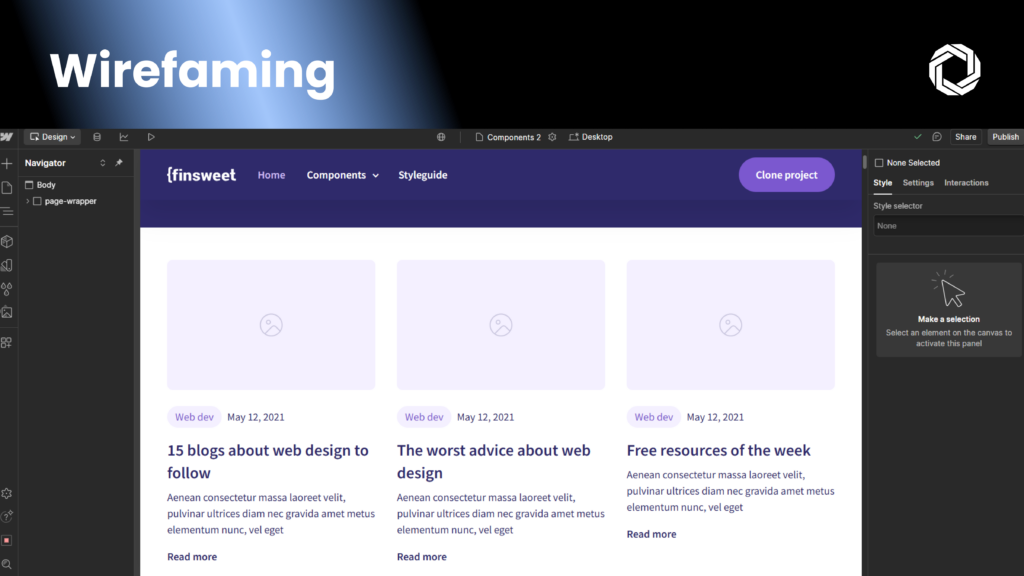Click the Navigator panel title
The height and width of the screenshot is (576, 1024).
[45, 163]
